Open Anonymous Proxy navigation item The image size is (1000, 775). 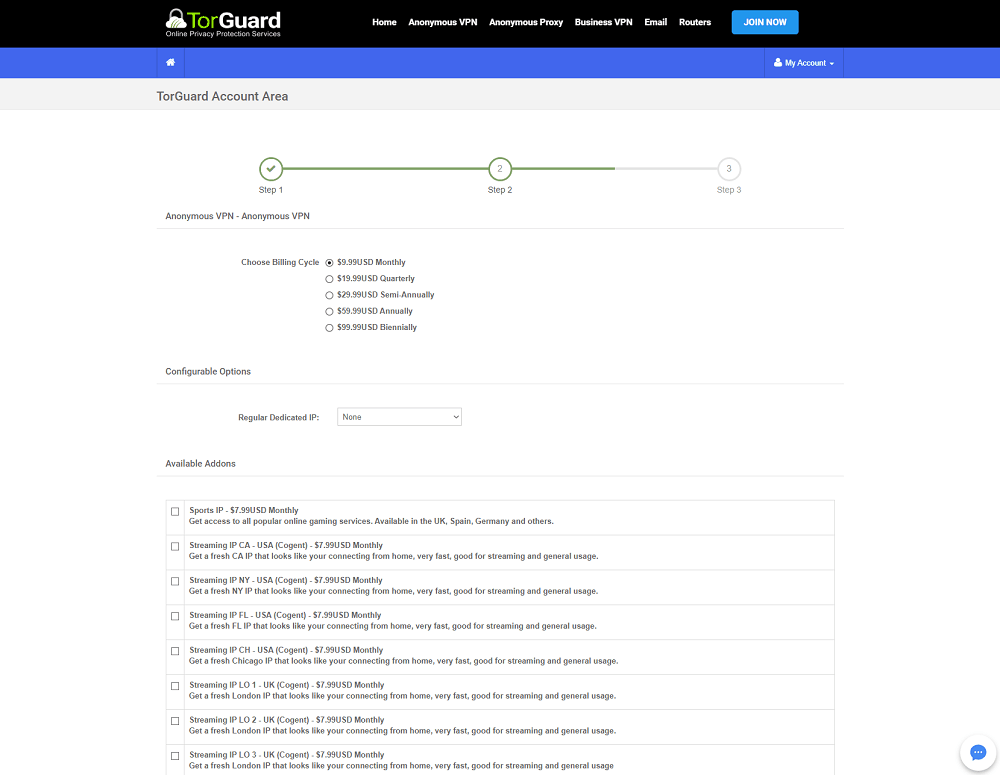[526, 22]
